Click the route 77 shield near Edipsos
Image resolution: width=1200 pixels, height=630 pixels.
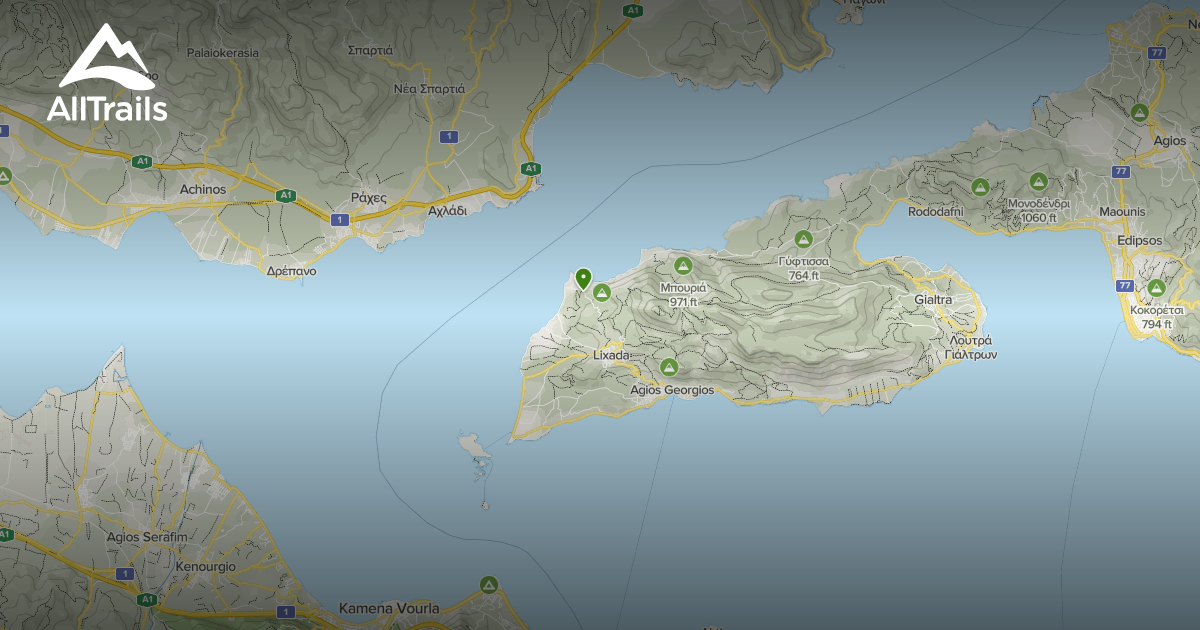tap(1125, 283)
